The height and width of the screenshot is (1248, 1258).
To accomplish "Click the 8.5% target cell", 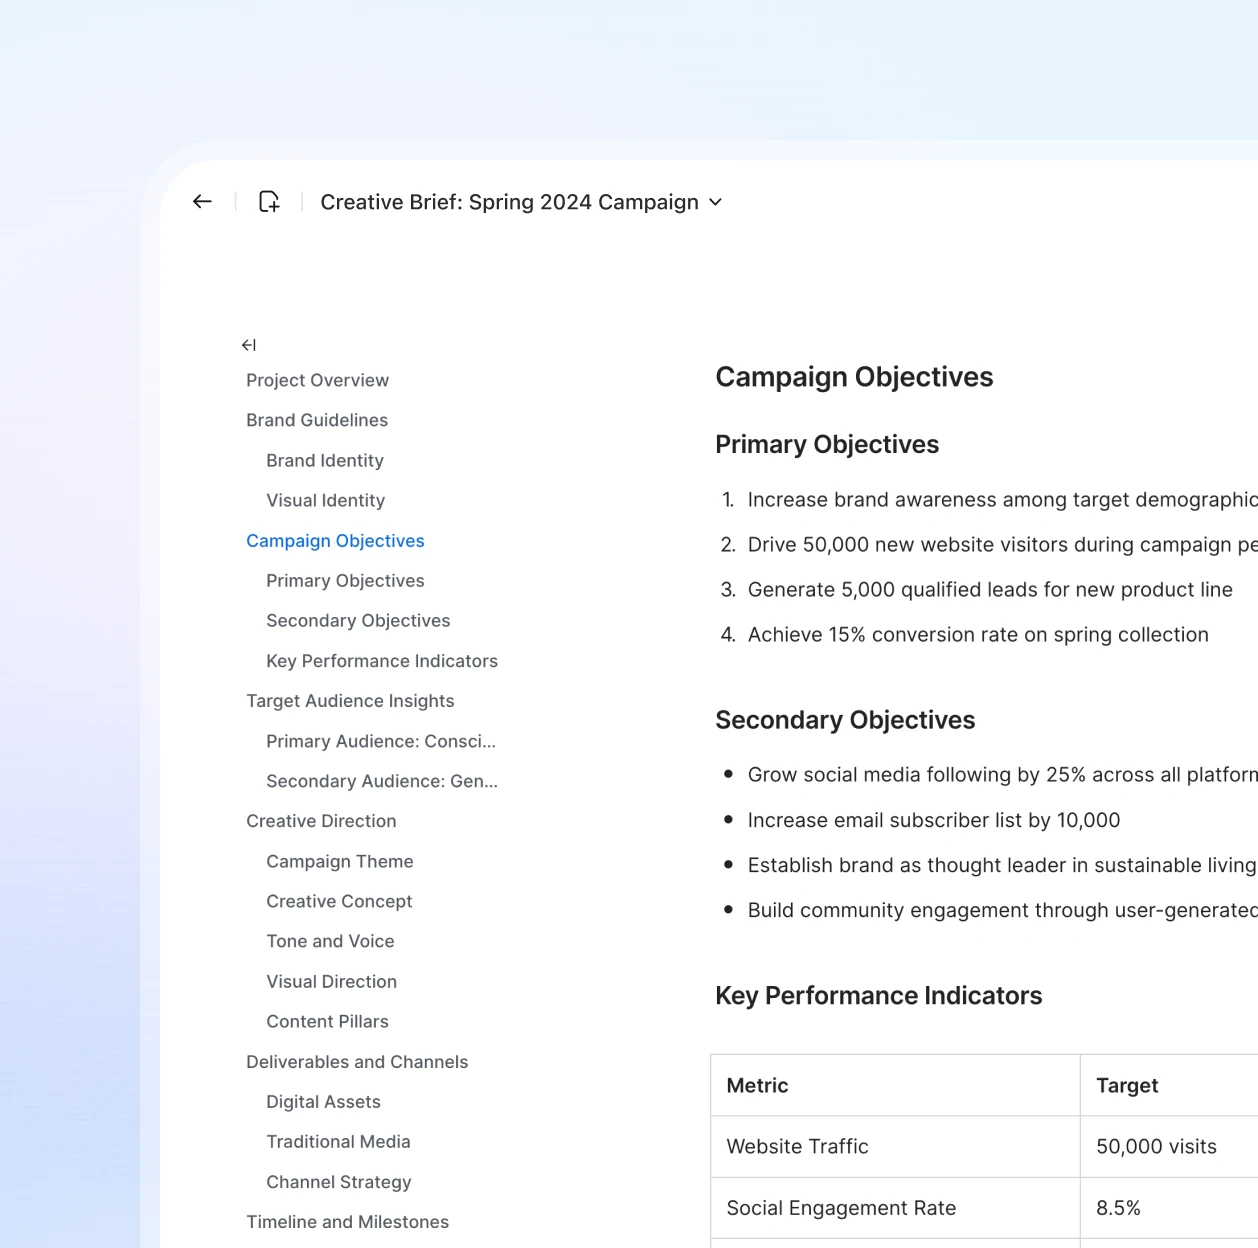I will pyautogui.click(x=1169, y=1208).
